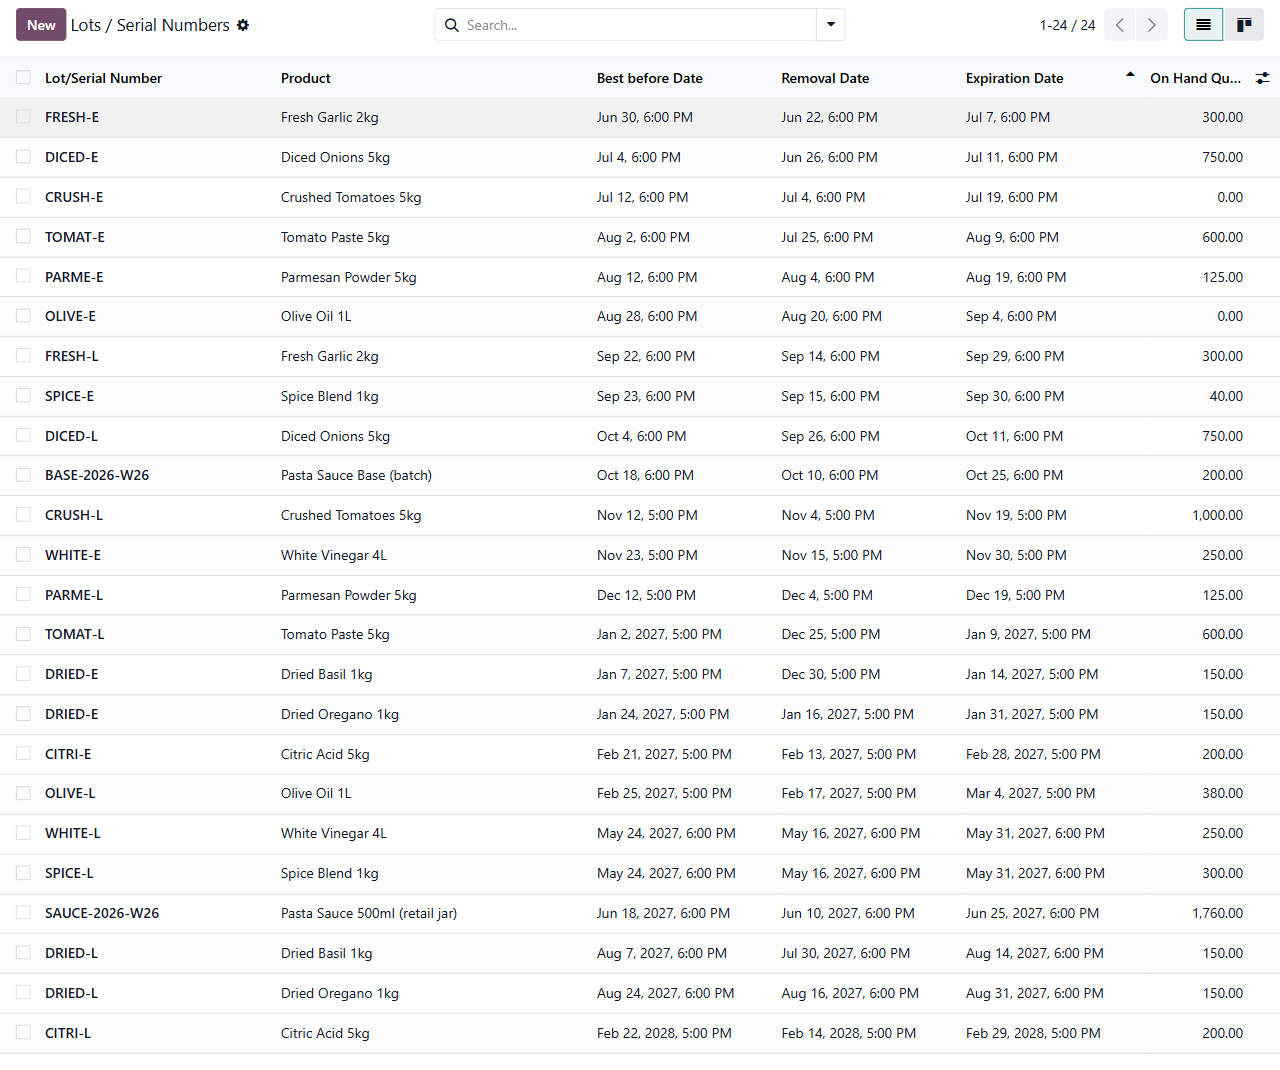Sort by Removal Date column header
The height and width of the screenshot is (1070, 1280).
pyautogui.click(x=825, y=78)
